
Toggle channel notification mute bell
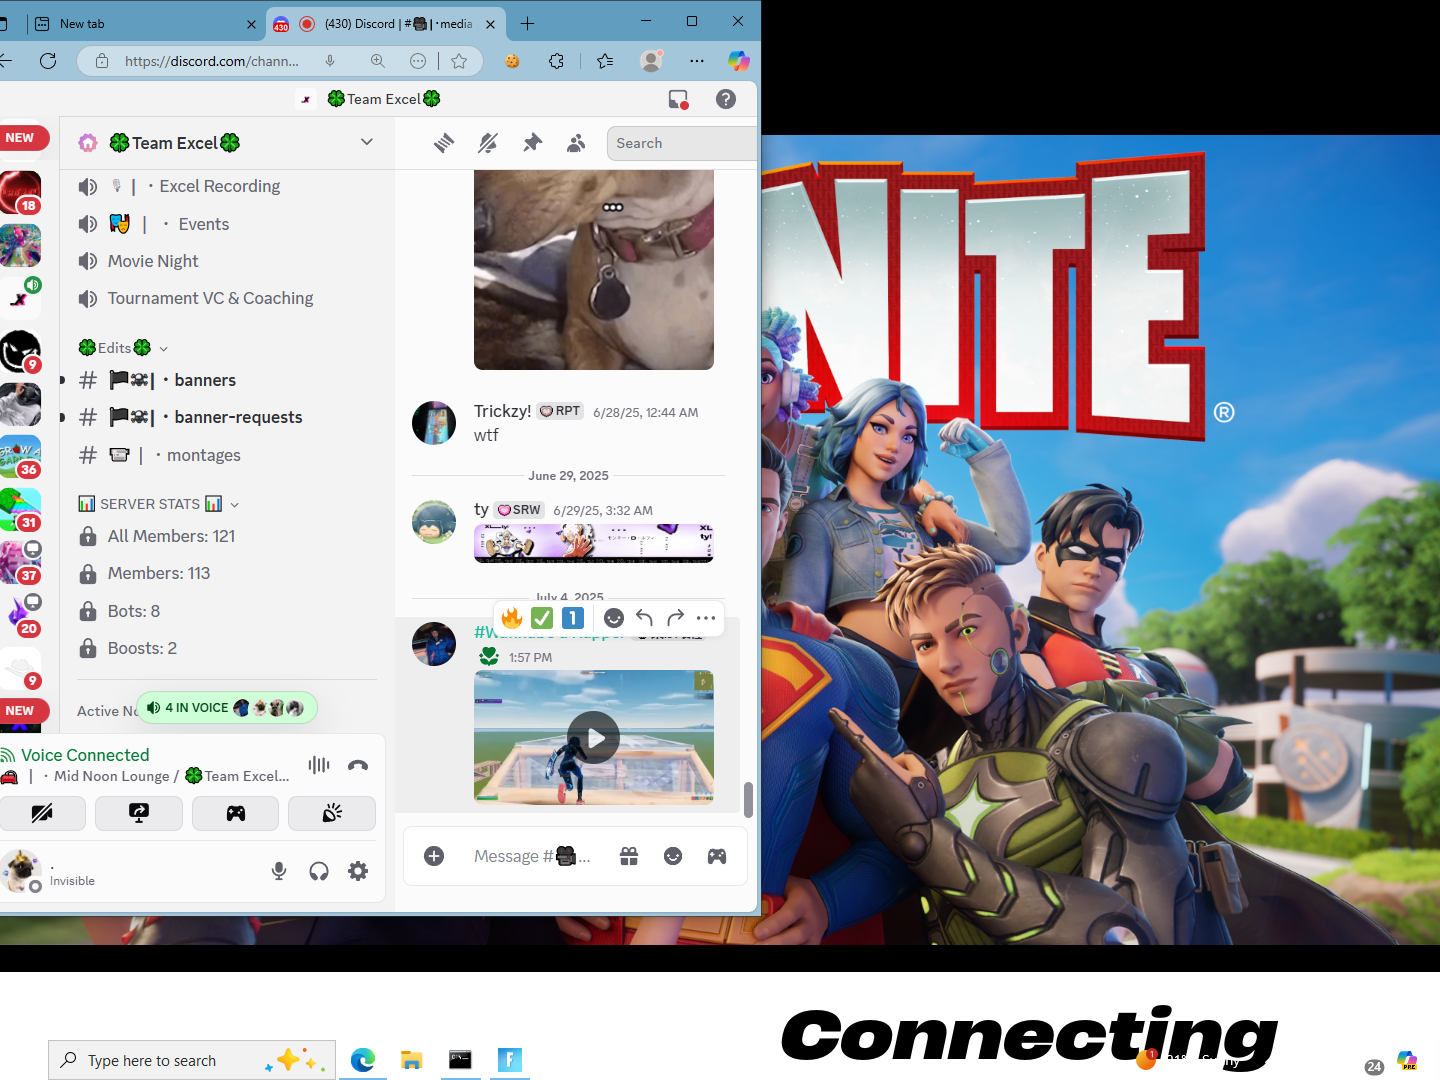(x=488, y=143)
